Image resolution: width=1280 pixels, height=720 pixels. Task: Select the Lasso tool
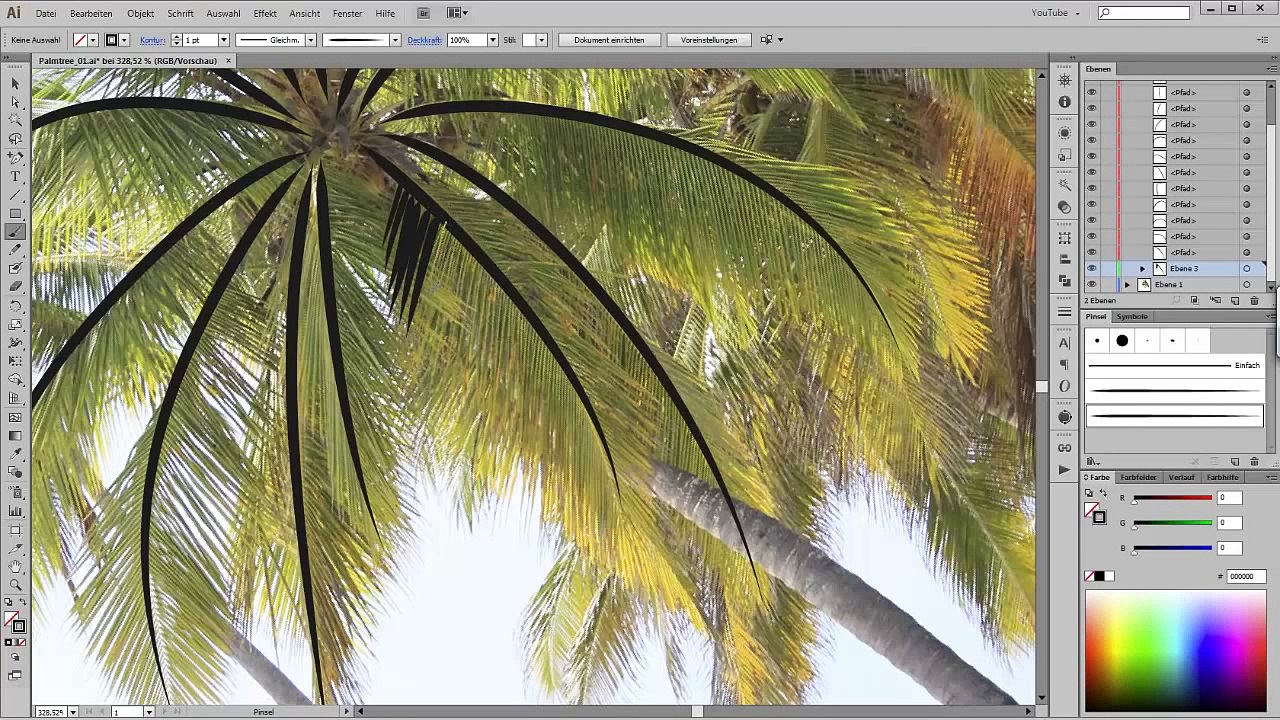(15, 139)
